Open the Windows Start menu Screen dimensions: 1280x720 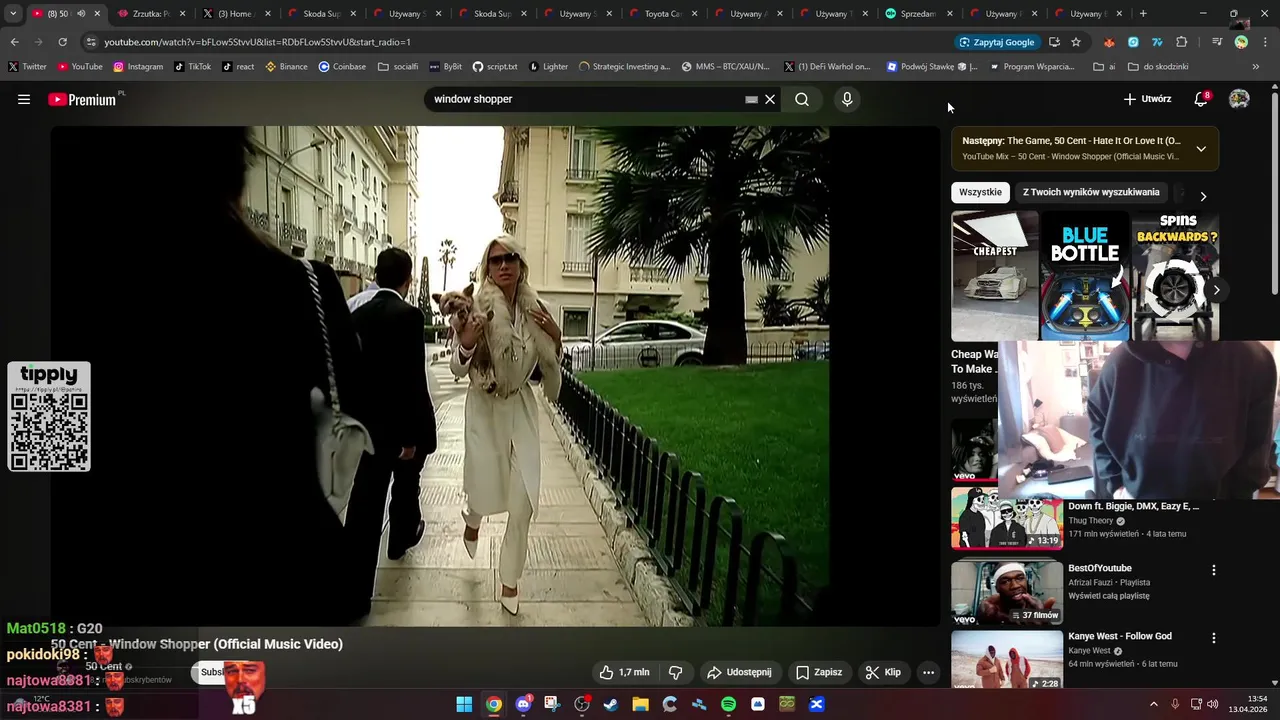(464, 704)
